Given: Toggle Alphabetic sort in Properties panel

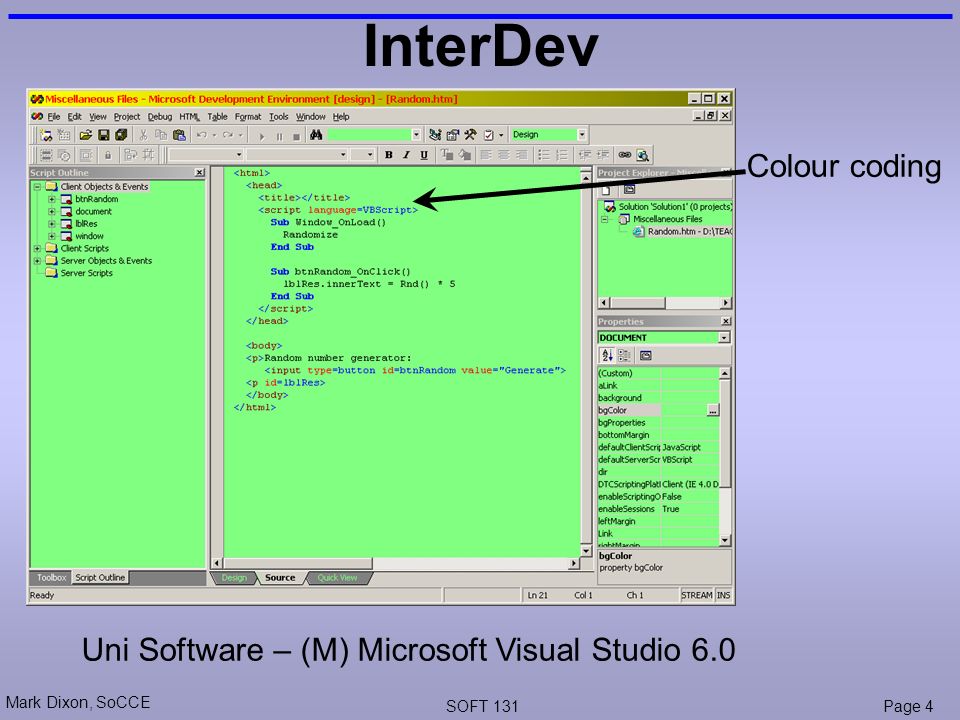Looking at the screenshot, I should 607,355.
